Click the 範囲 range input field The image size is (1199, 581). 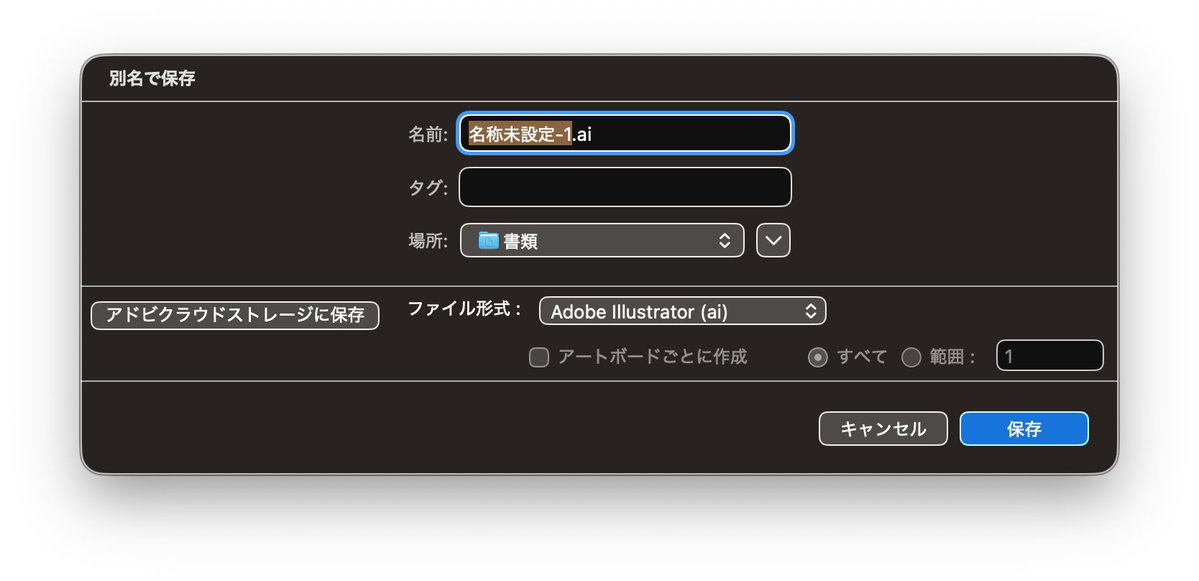point(1050,356)
